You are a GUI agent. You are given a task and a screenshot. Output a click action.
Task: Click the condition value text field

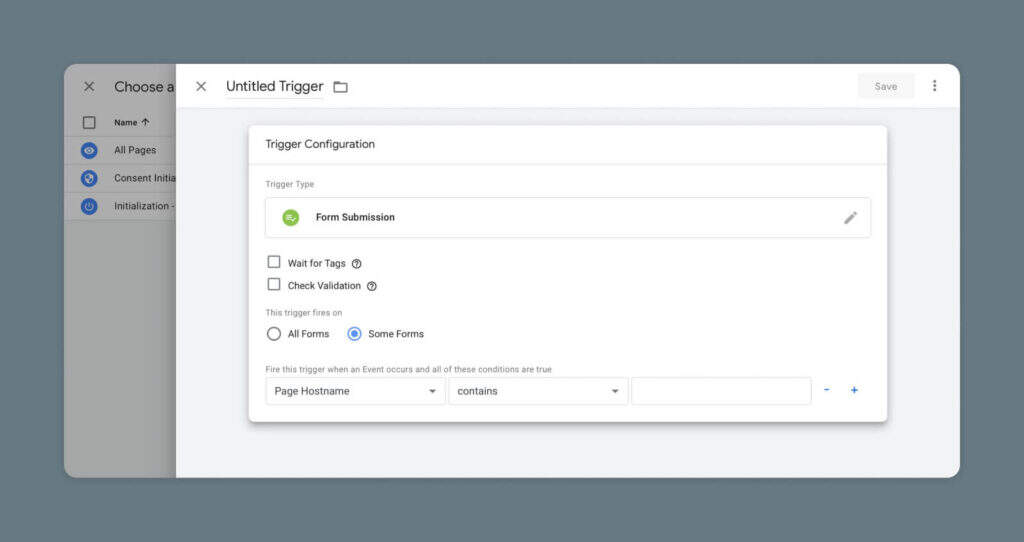point(721,391)
